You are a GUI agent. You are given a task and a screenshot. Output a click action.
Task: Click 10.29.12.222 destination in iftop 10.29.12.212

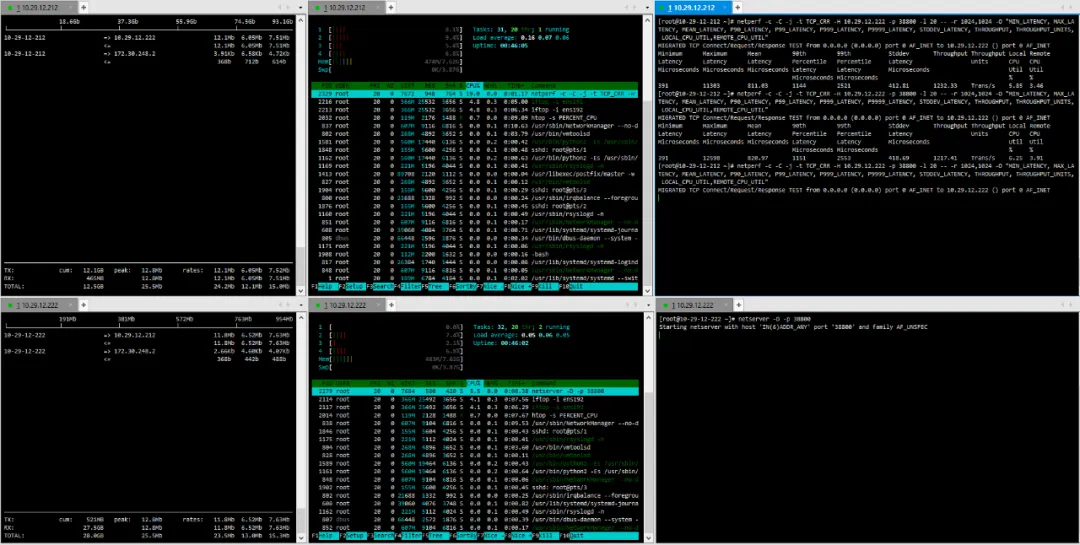[134, 37]
